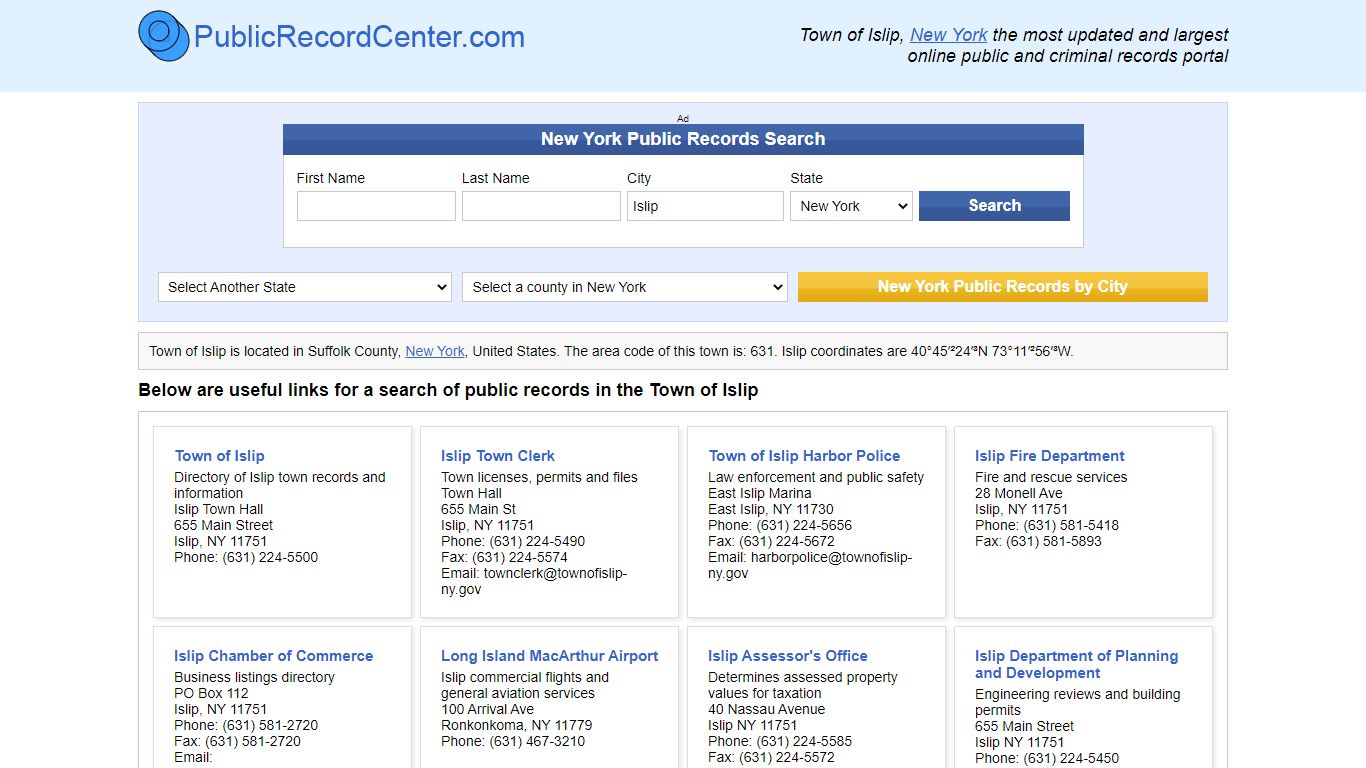Viewport: 1366px width, 768px height.
Task: Open the Town of Islip link
Action: (219, 456)
